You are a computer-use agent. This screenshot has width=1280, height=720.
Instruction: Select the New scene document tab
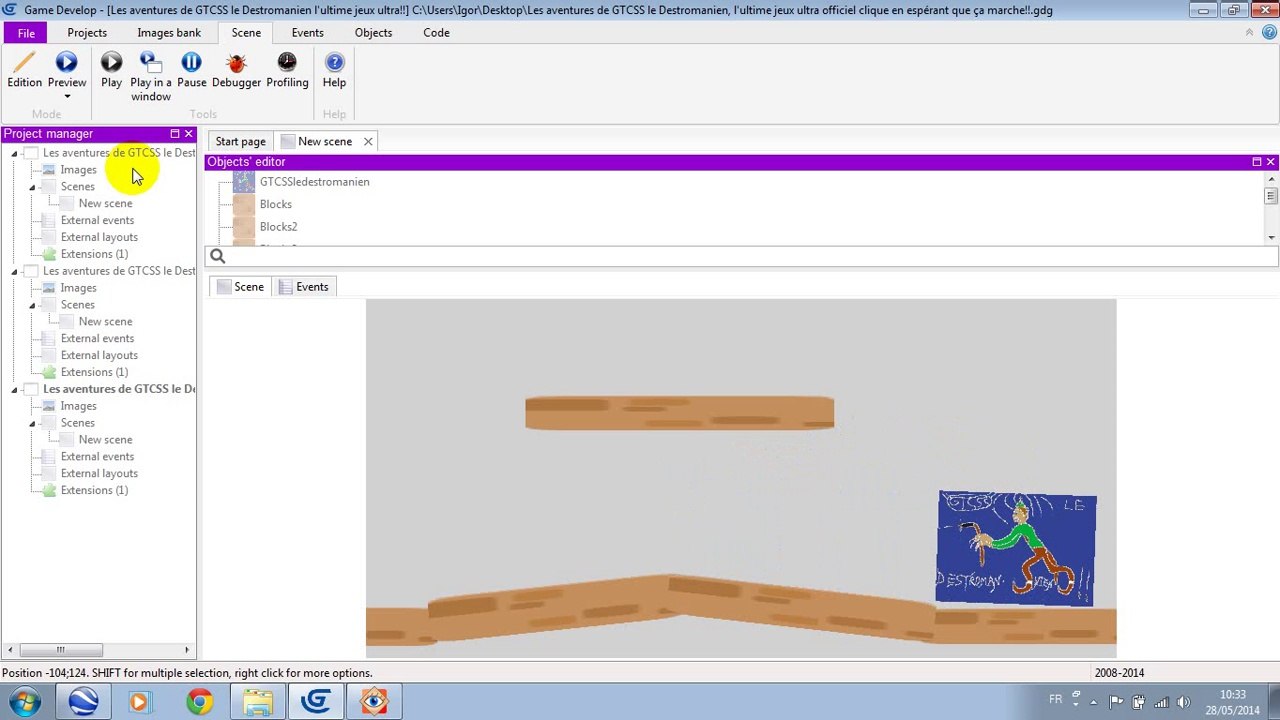click(325, 141)
